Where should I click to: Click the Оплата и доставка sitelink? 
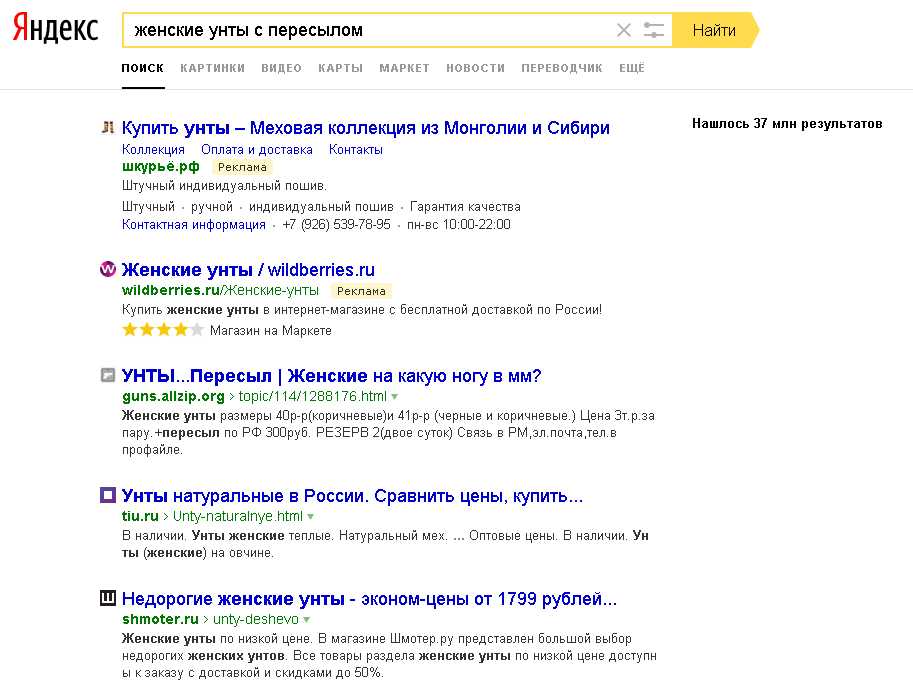click(257, 149)
